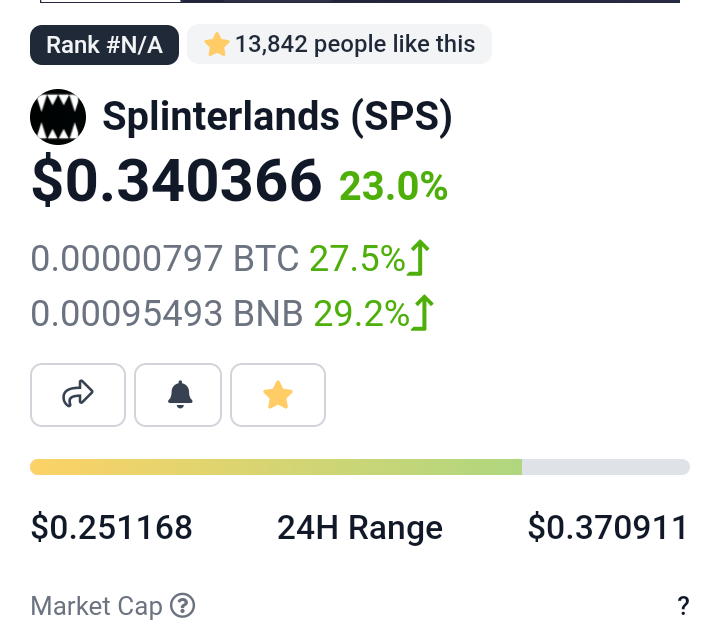Click the $0.251168 24H low value
This screenshot has width=720, height=633.
(112, 527)
